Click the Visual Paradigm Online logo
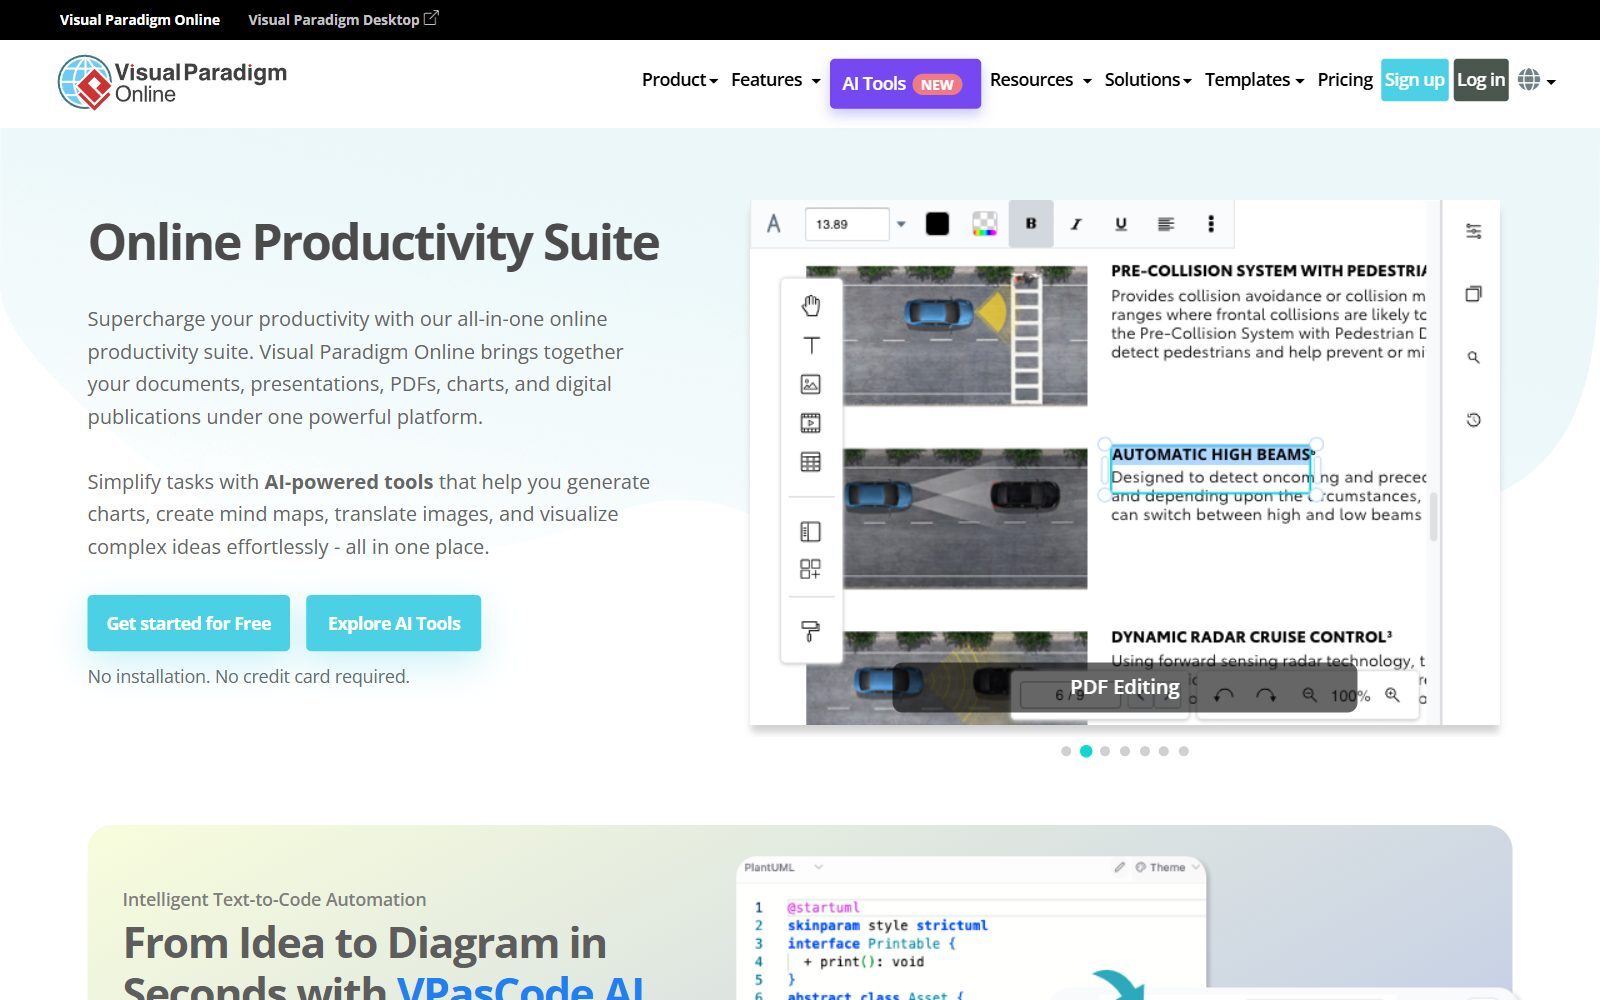Viewport: 1600px width, 1000px height. [172, 82]
